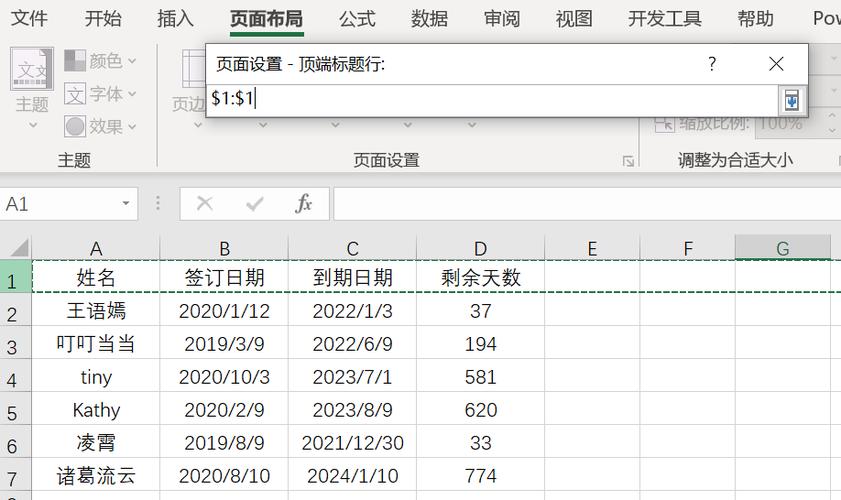Close the 页面设置 顶端标题行 dialog

pos(776,64)
